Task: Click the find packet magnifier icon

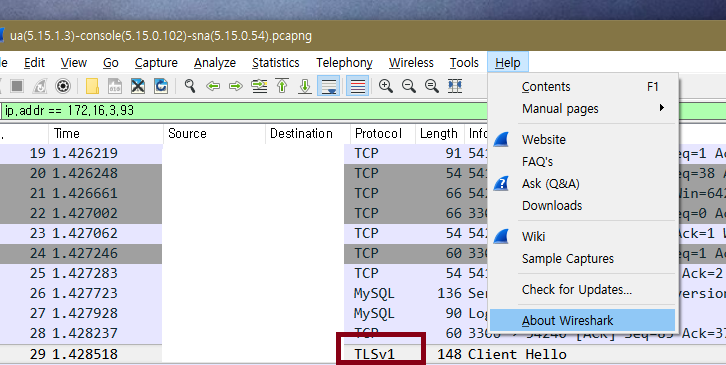Action: coord(190,86)
